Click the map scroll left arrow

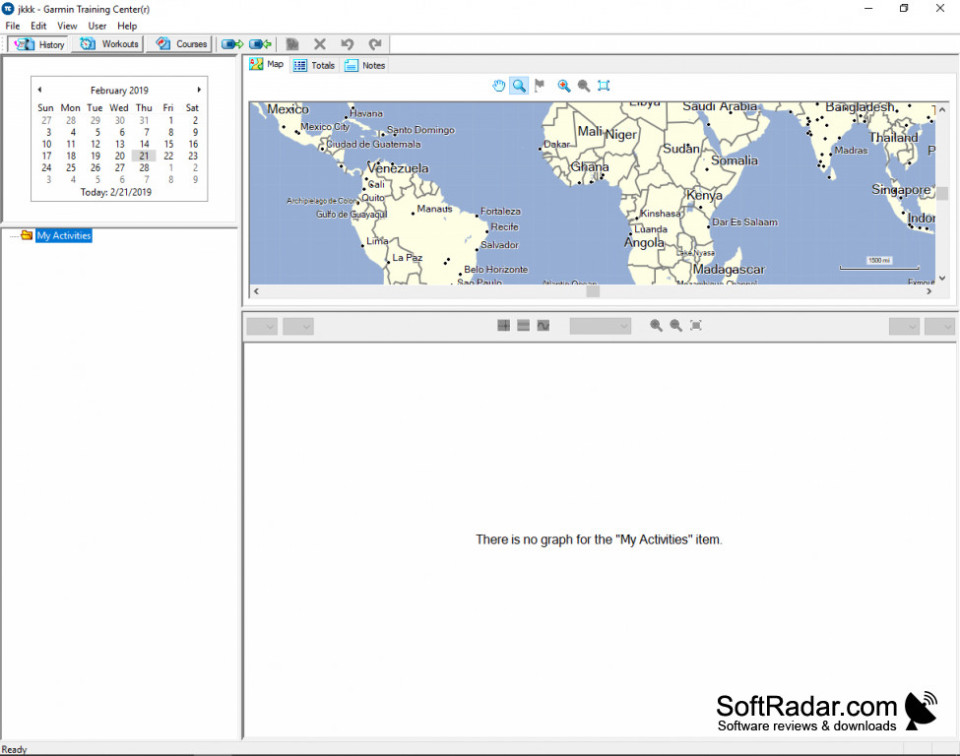tap(256, 291)
